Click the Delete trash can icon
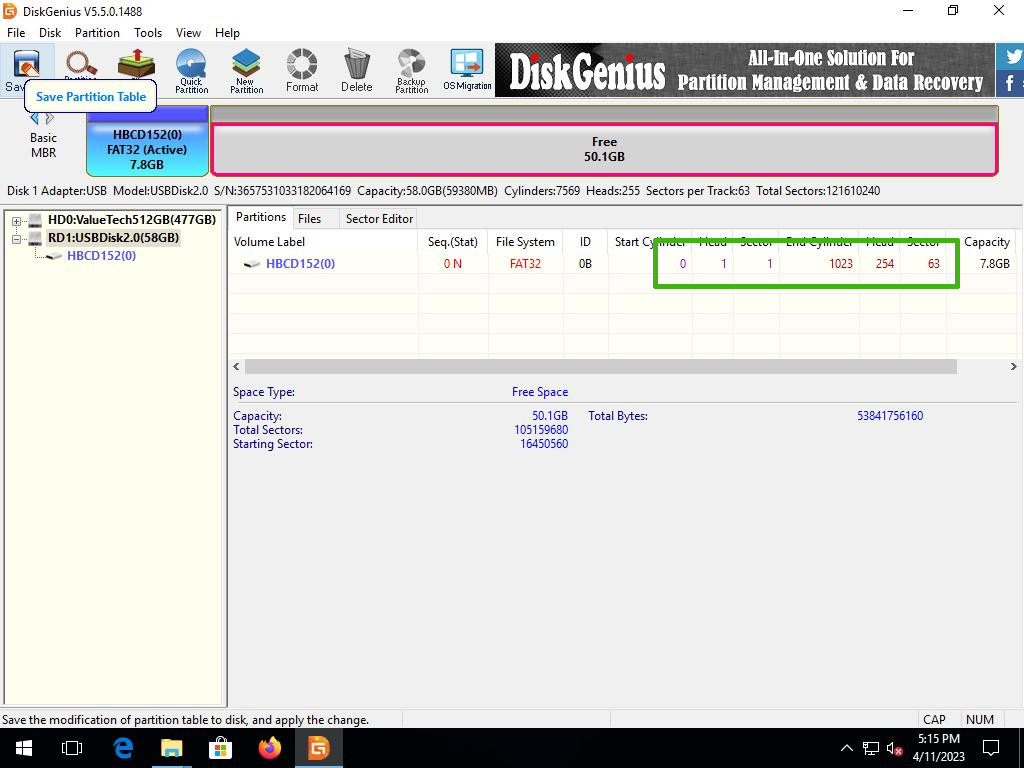The width and height of the screenshot is (1024, 768). point(356,71)
